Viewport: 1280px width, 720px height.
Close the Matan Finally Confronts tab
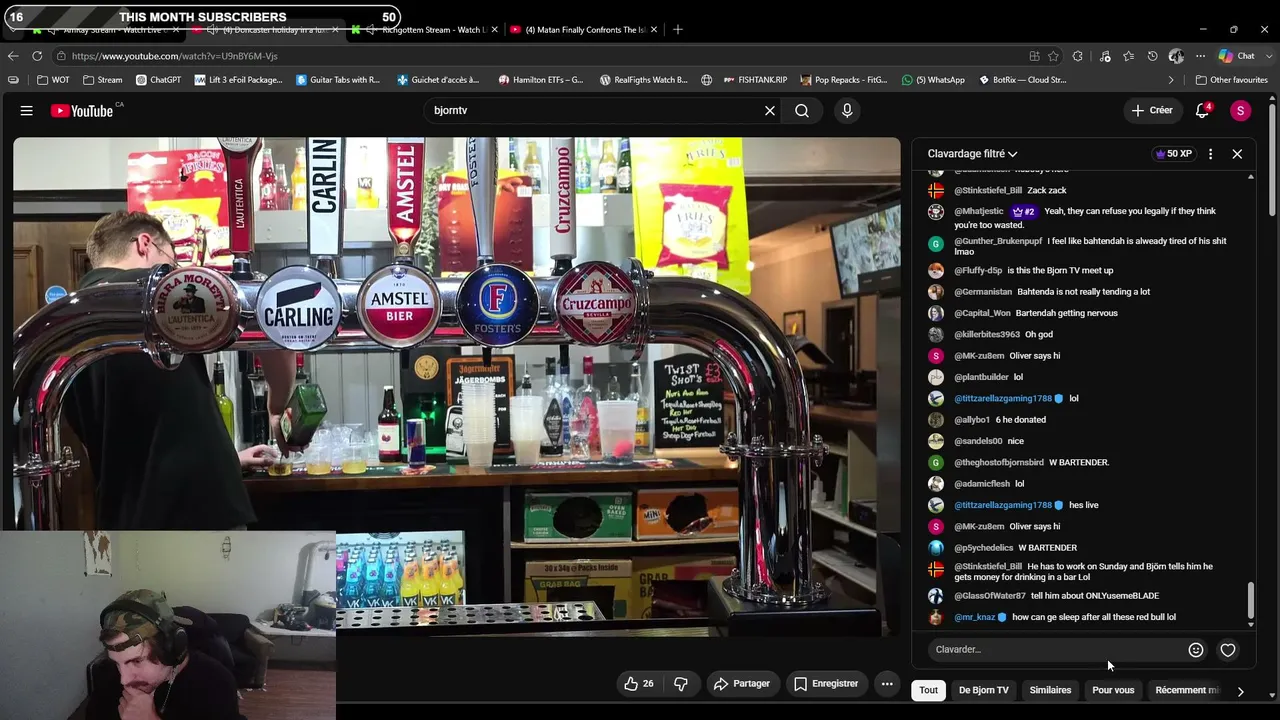654,30
